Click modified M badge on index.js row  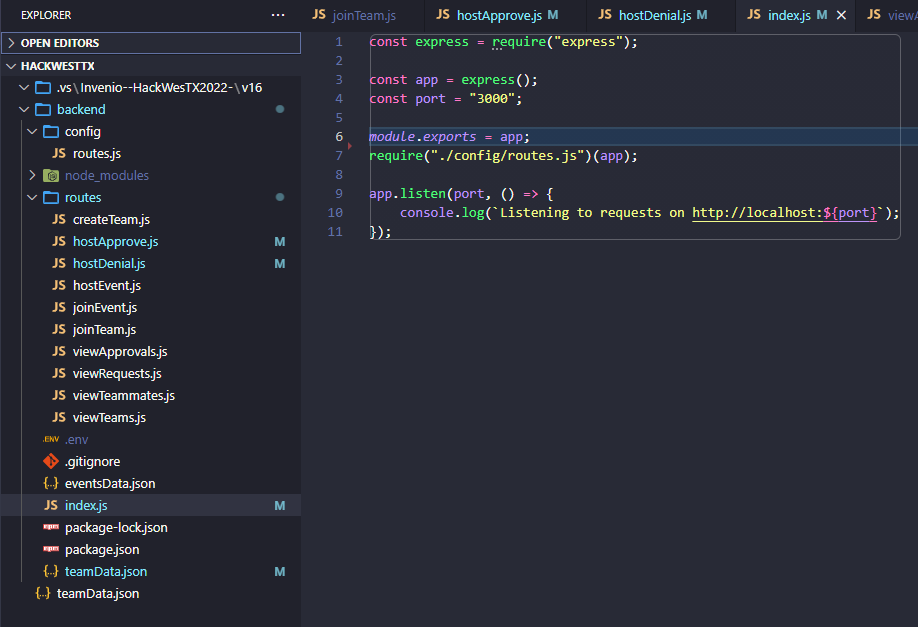tap(280, 506)
